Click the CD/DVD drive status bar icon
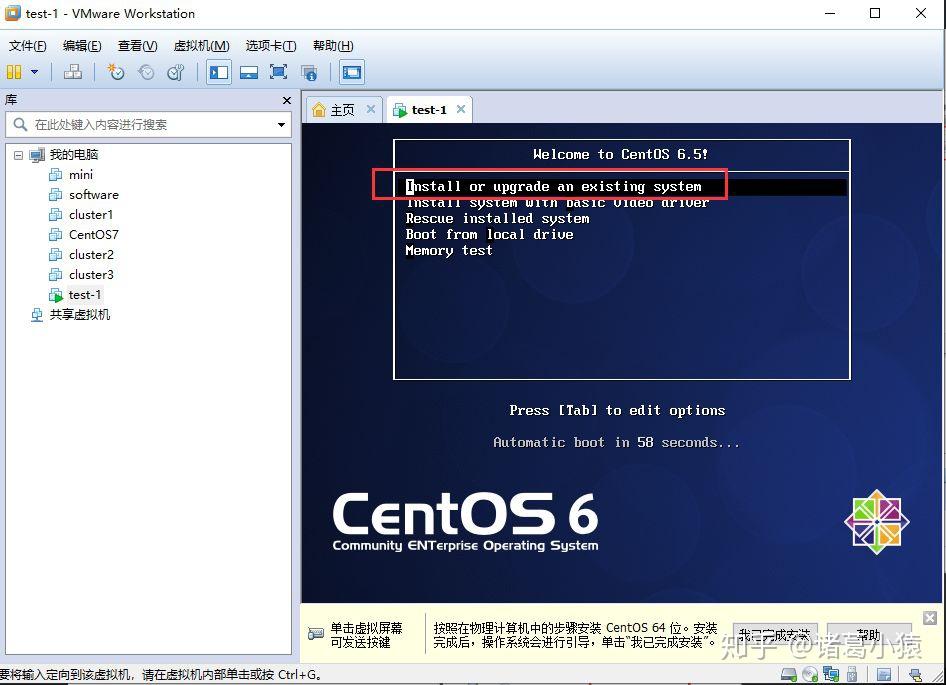The width and height of the screenshot is (946, 685). (809, 671)
